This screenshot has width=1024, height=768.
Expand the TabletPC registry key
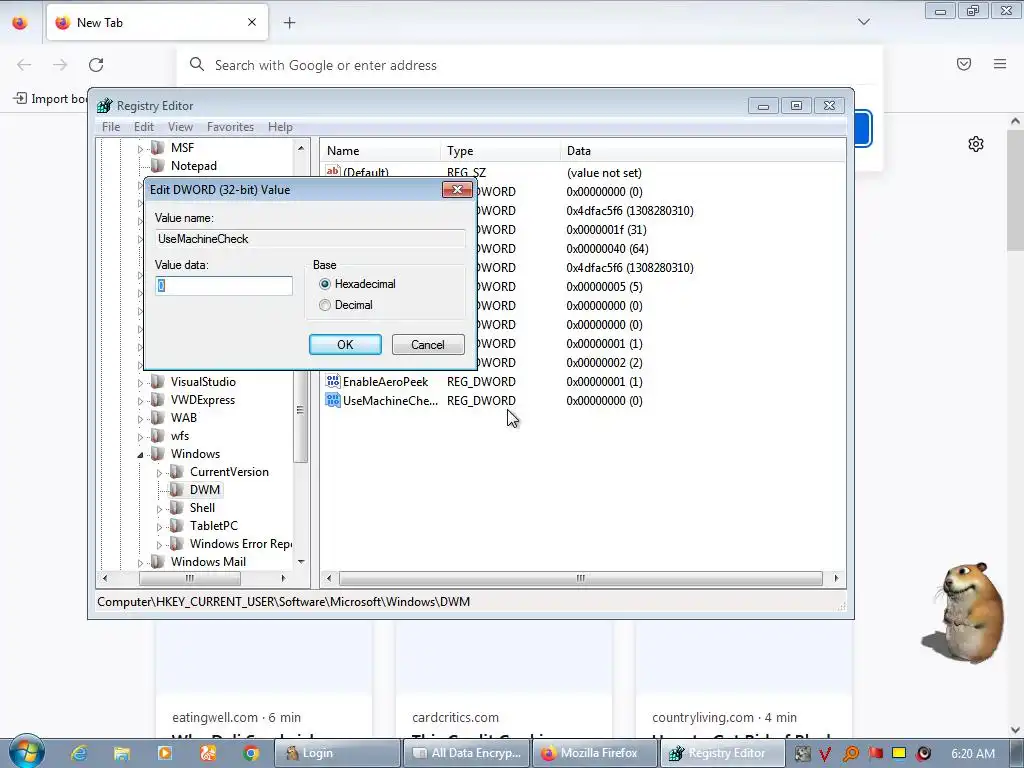[159, 526]
